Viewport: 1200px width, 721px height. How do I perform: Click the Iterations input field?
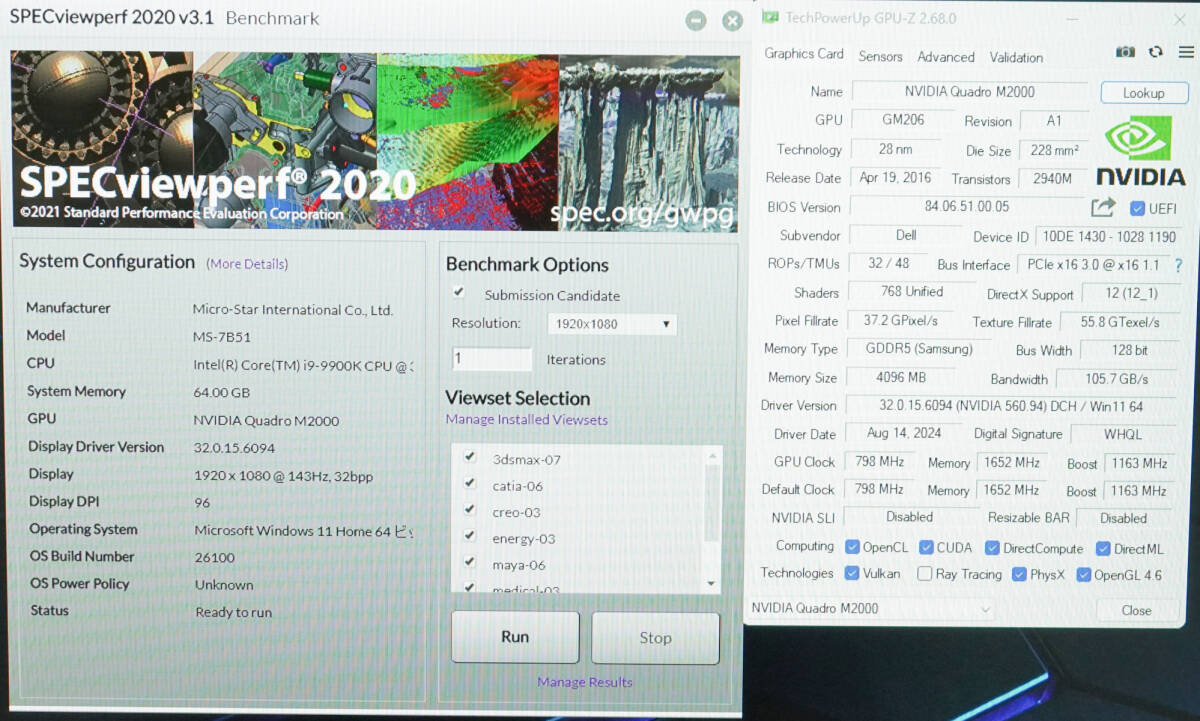tap(492, 359)
